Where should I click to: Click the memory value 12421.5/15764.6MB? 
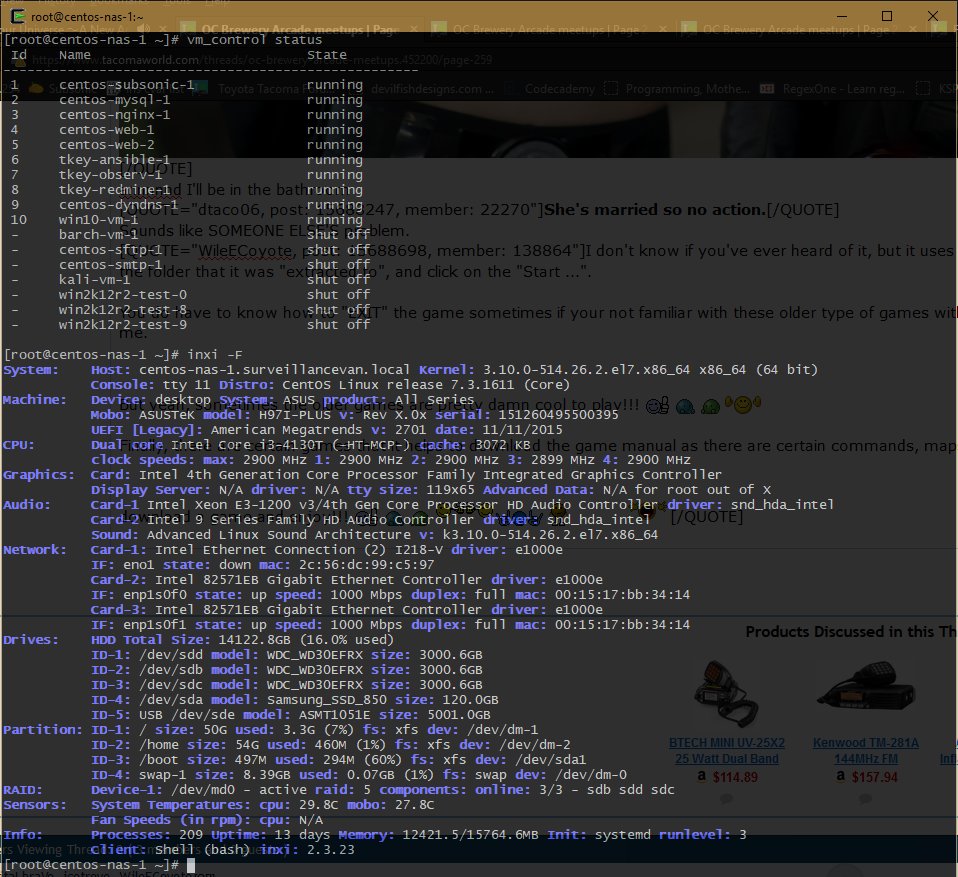470,834
